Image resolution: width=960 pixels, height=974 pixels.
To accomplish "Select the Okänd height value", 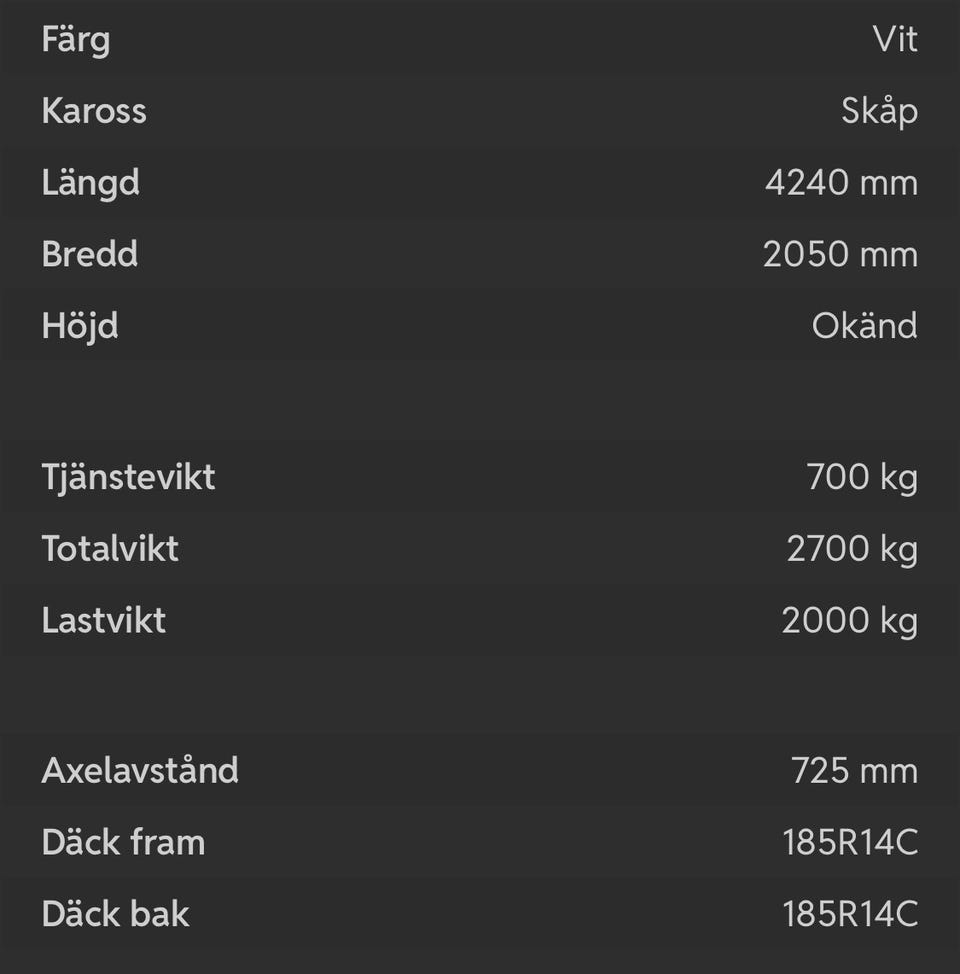I will point(864,326).
